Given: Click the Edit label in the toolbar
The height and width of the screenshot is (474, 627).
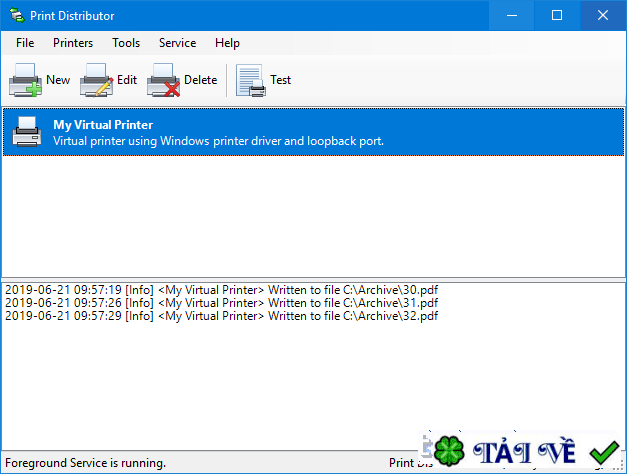Looking at the screenshot, I should pos(127,80).
